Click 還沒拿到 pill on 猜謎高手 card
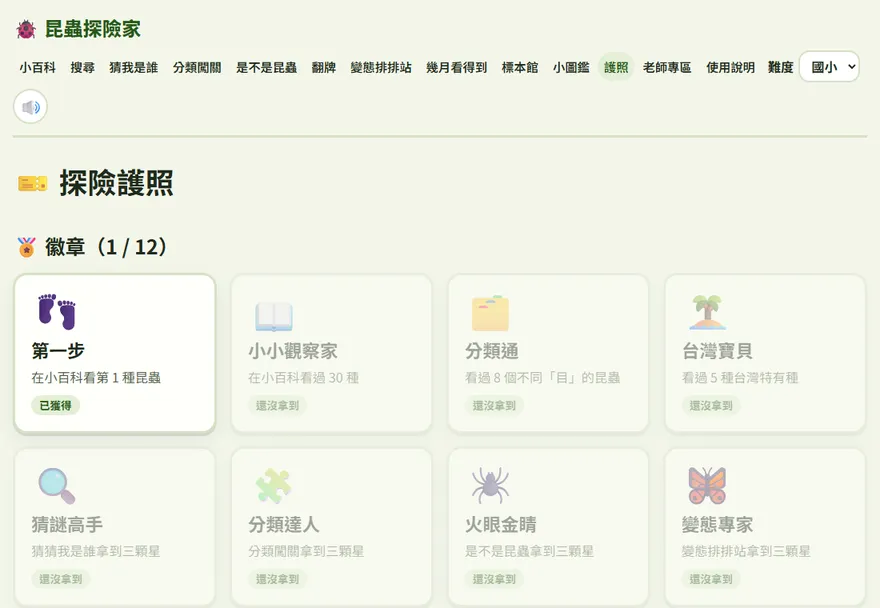The width and height of the screenshot is (880, 608). pos(61,579)
